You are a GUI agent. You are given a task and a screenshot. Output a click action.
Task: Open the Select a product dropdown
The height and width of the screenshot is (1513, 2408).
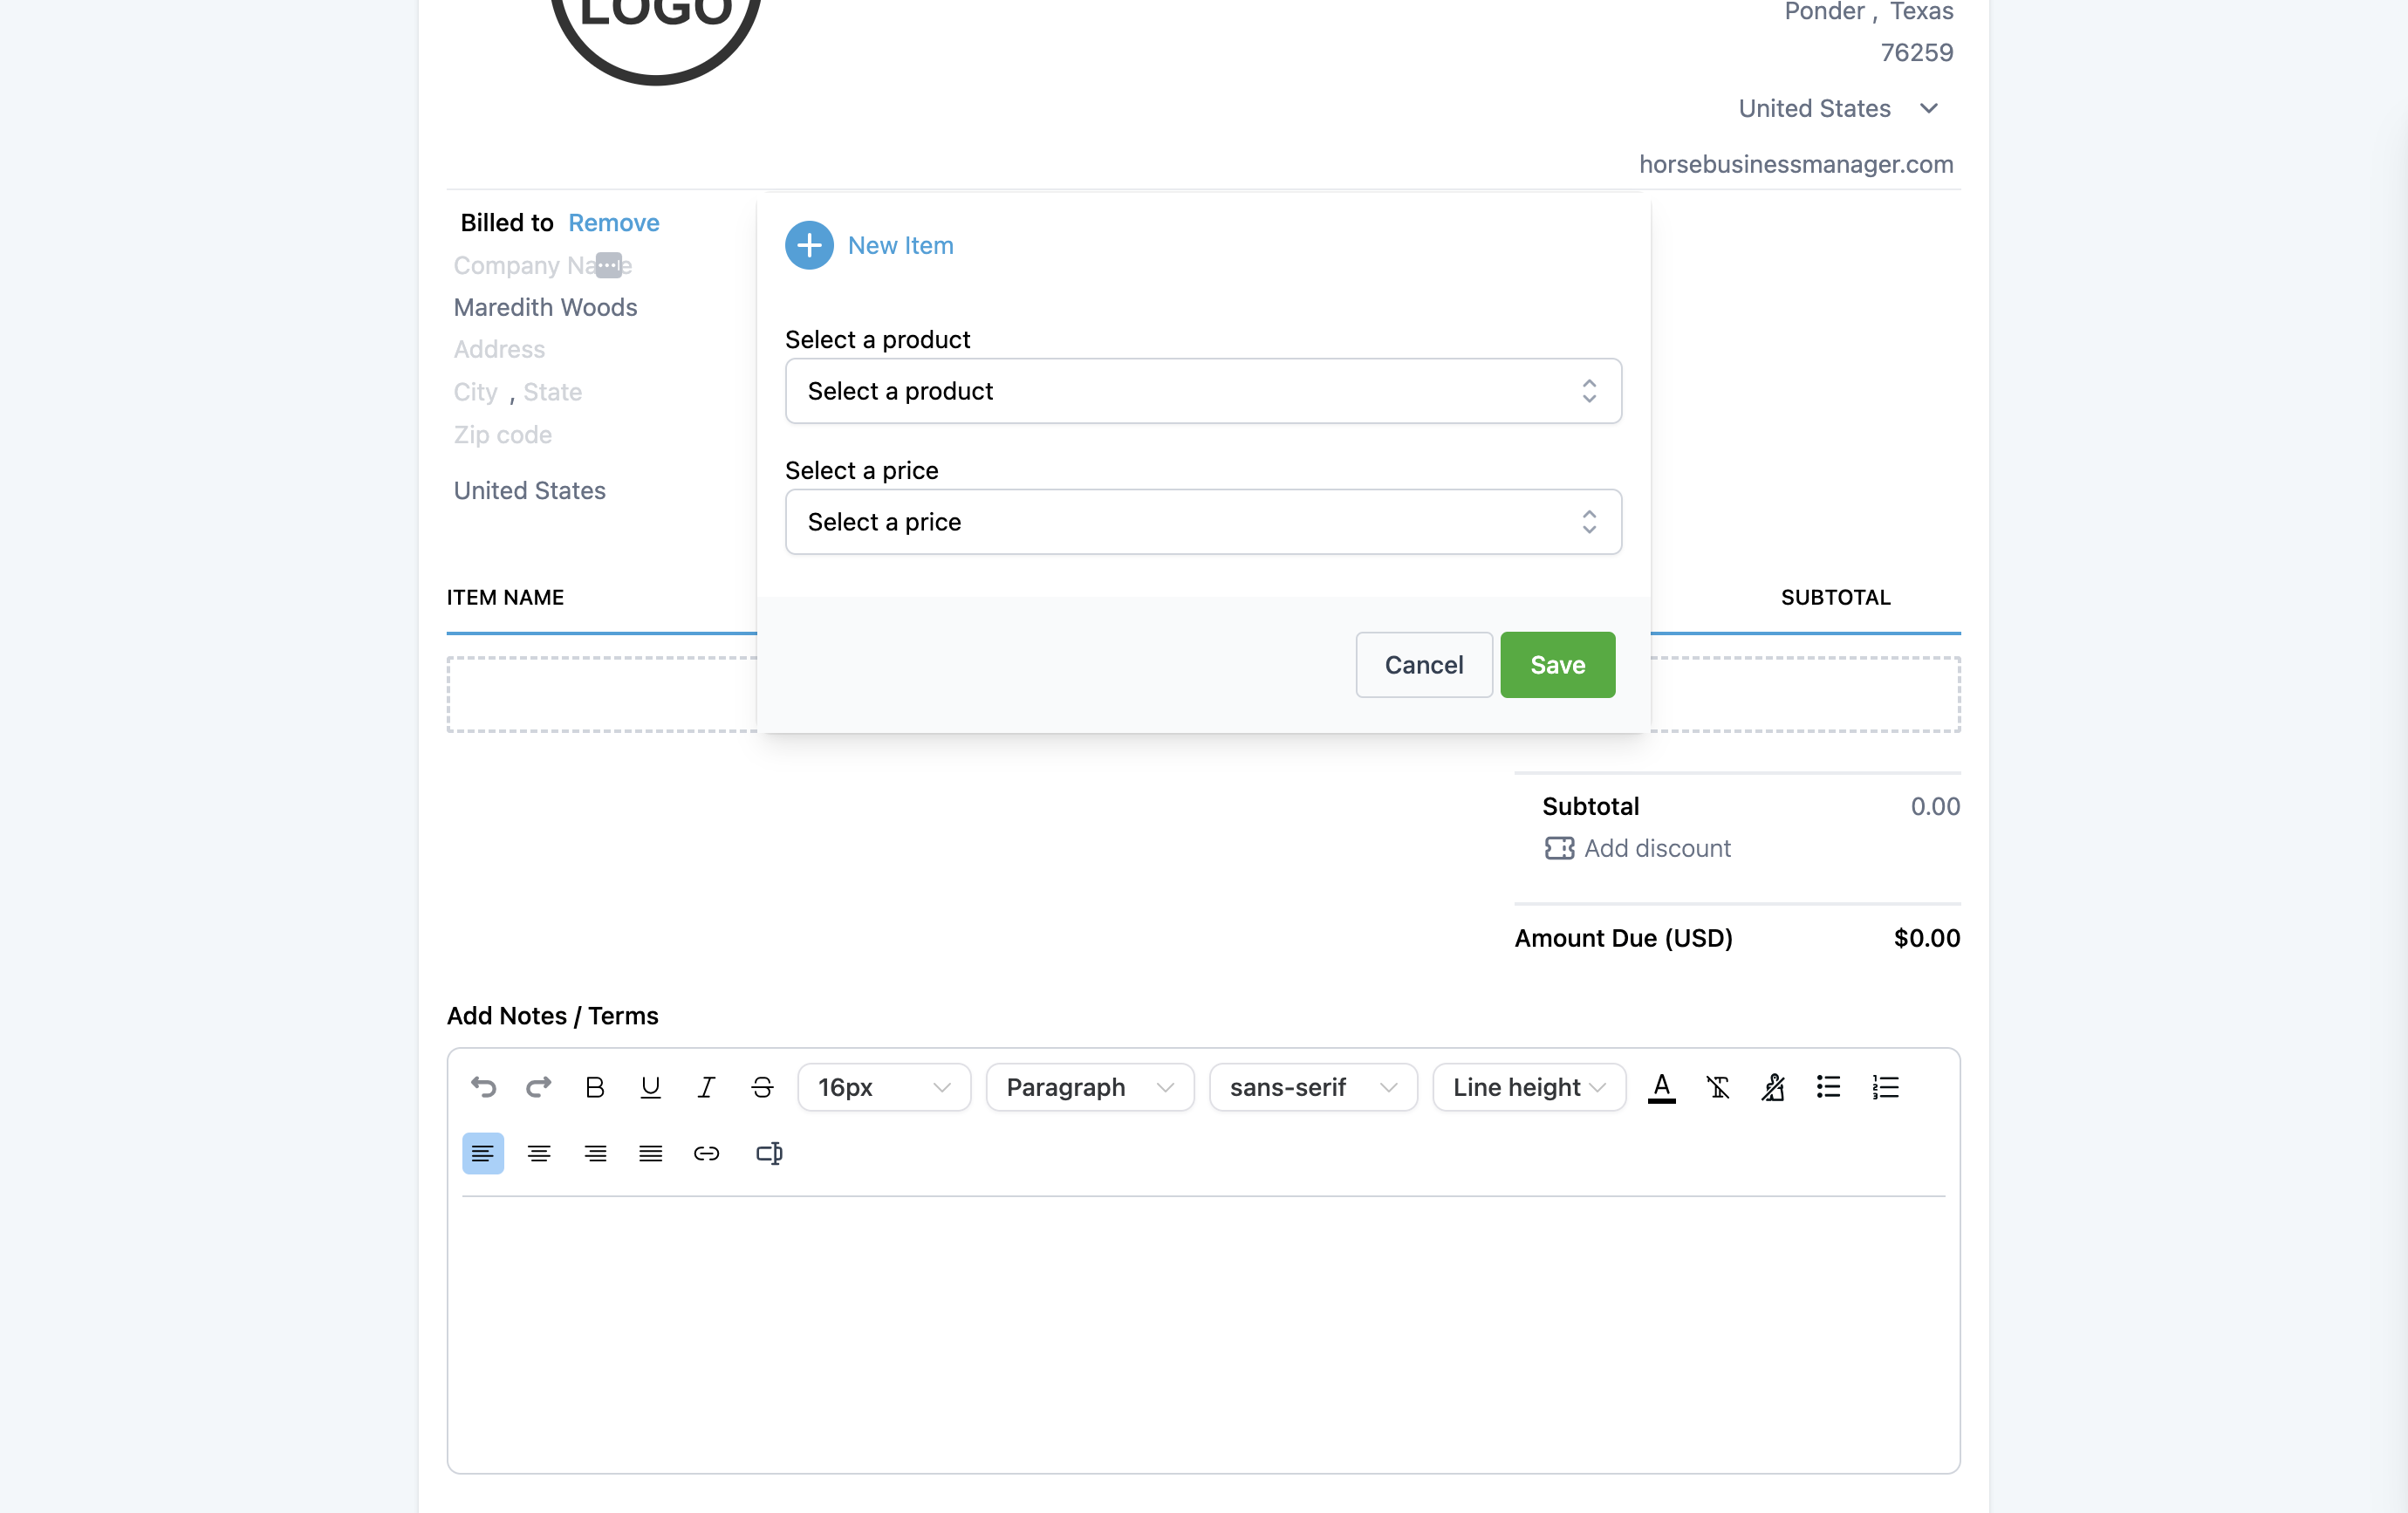[1203, 391]
